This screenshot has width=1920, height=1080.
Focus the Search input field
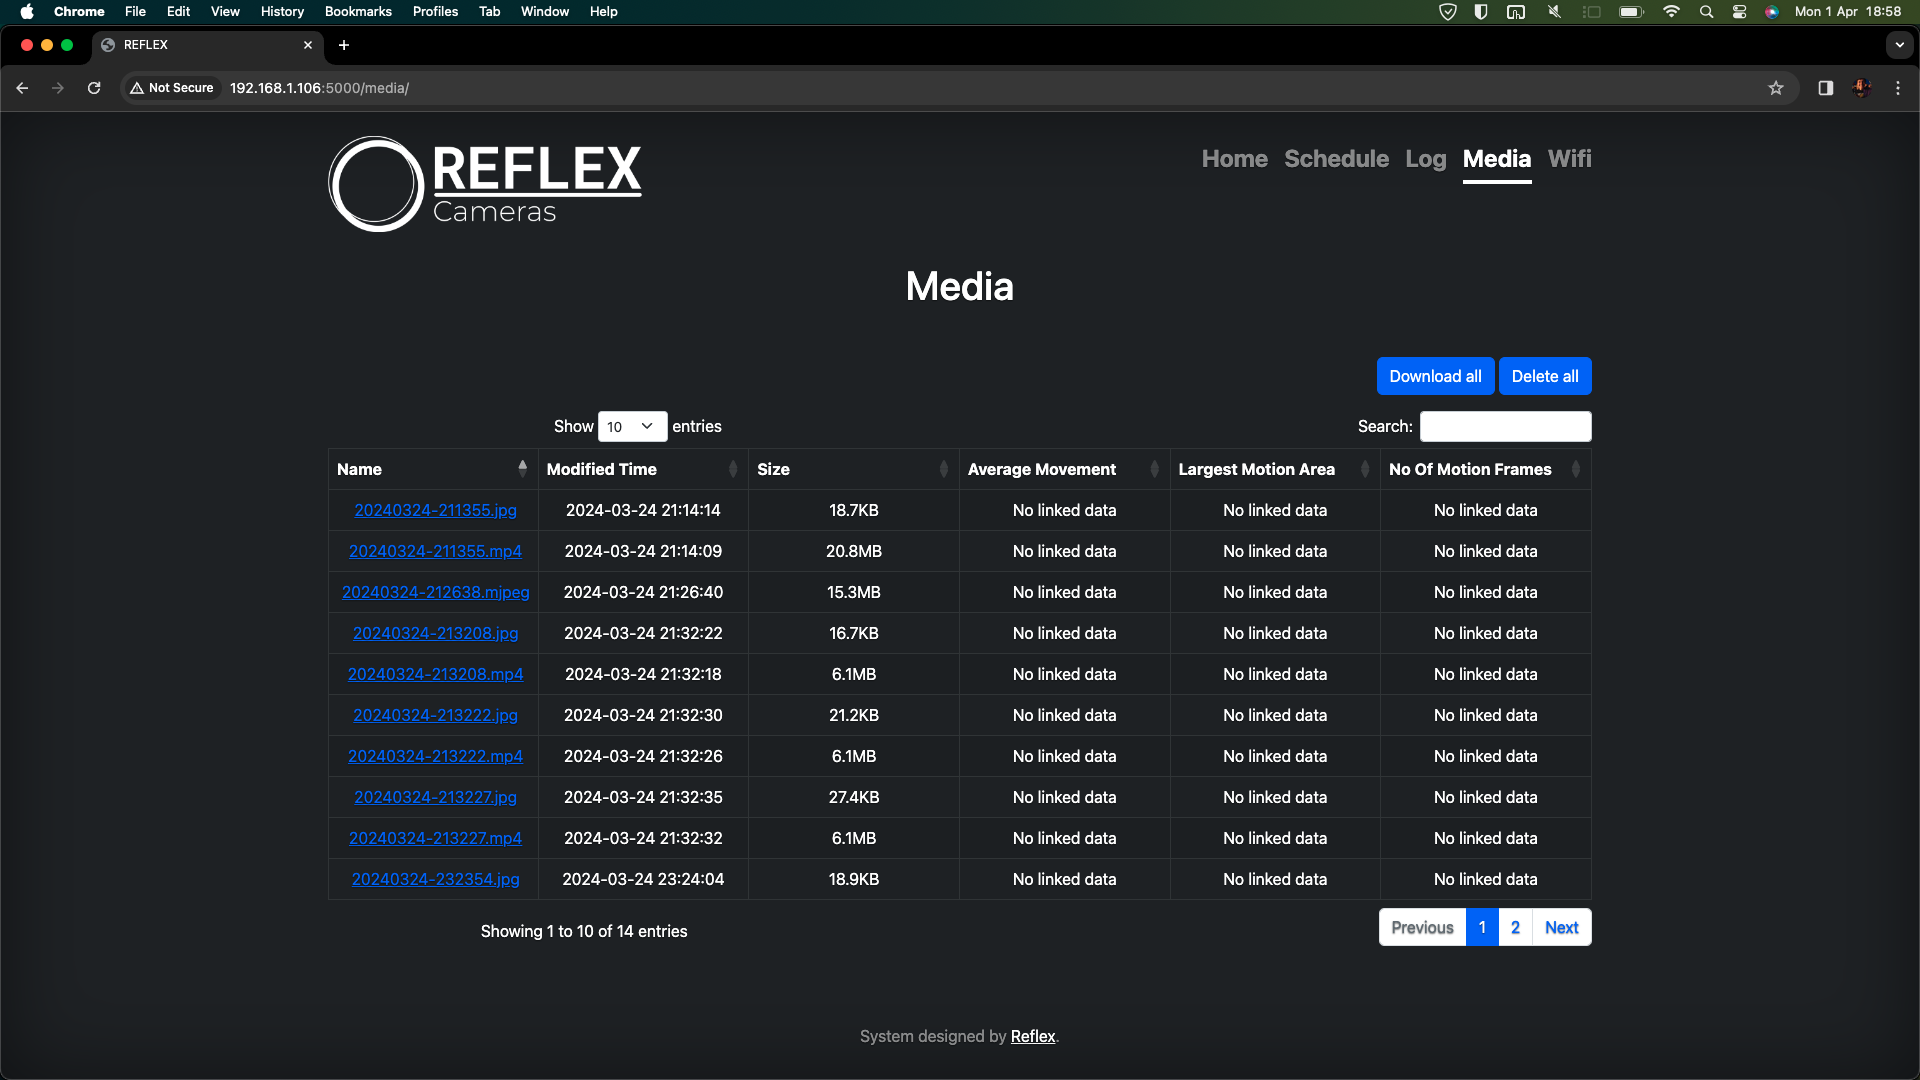tap(1505, 427)
